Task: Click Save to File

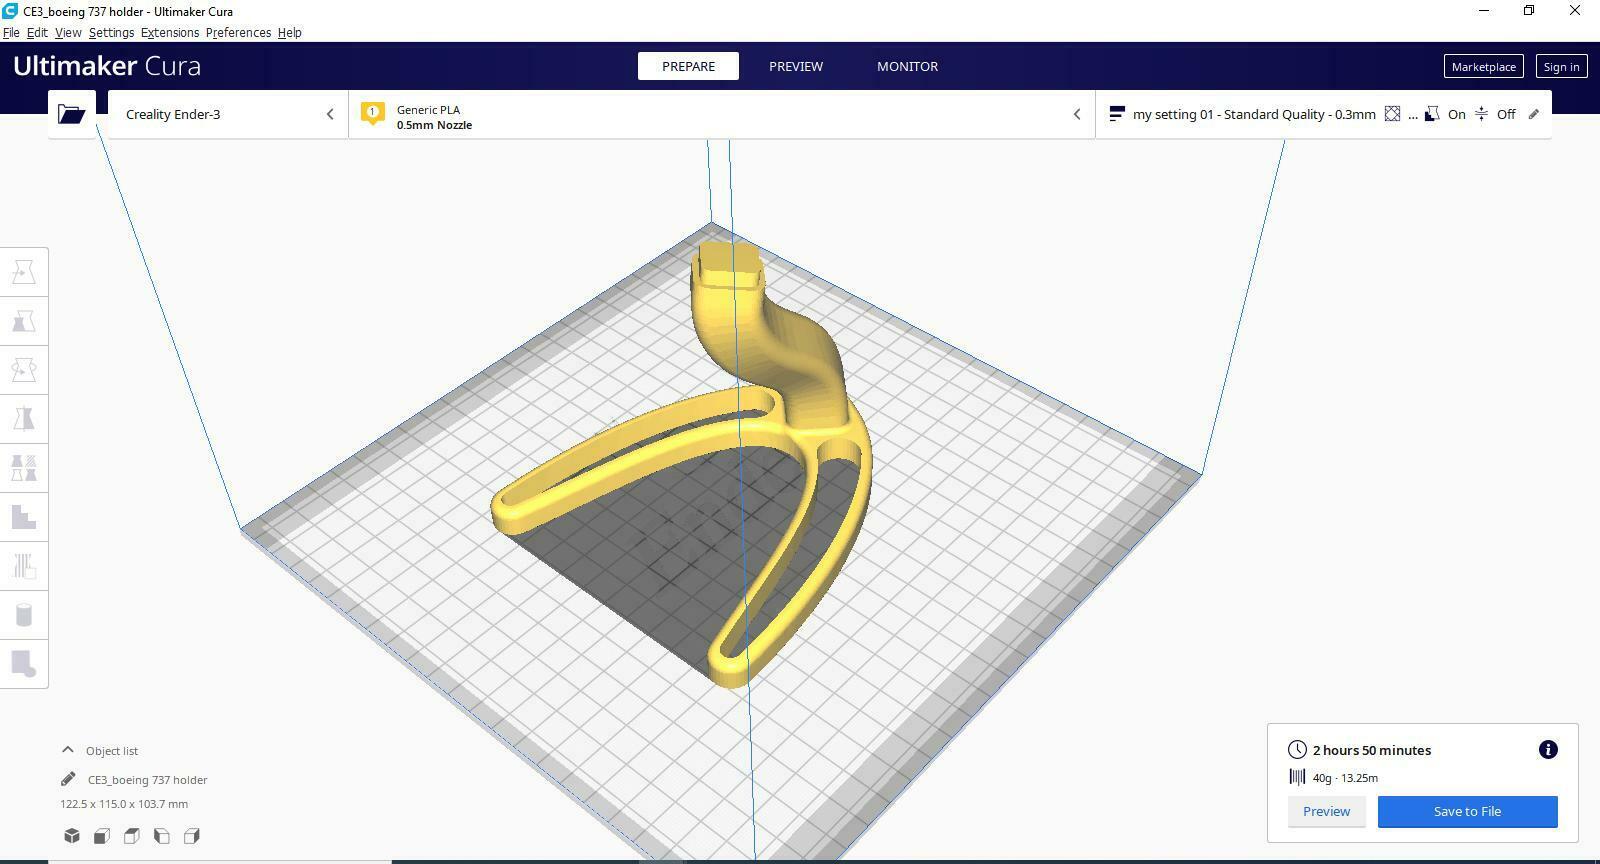Action: pyautogui.click(x=1467, y=812)
